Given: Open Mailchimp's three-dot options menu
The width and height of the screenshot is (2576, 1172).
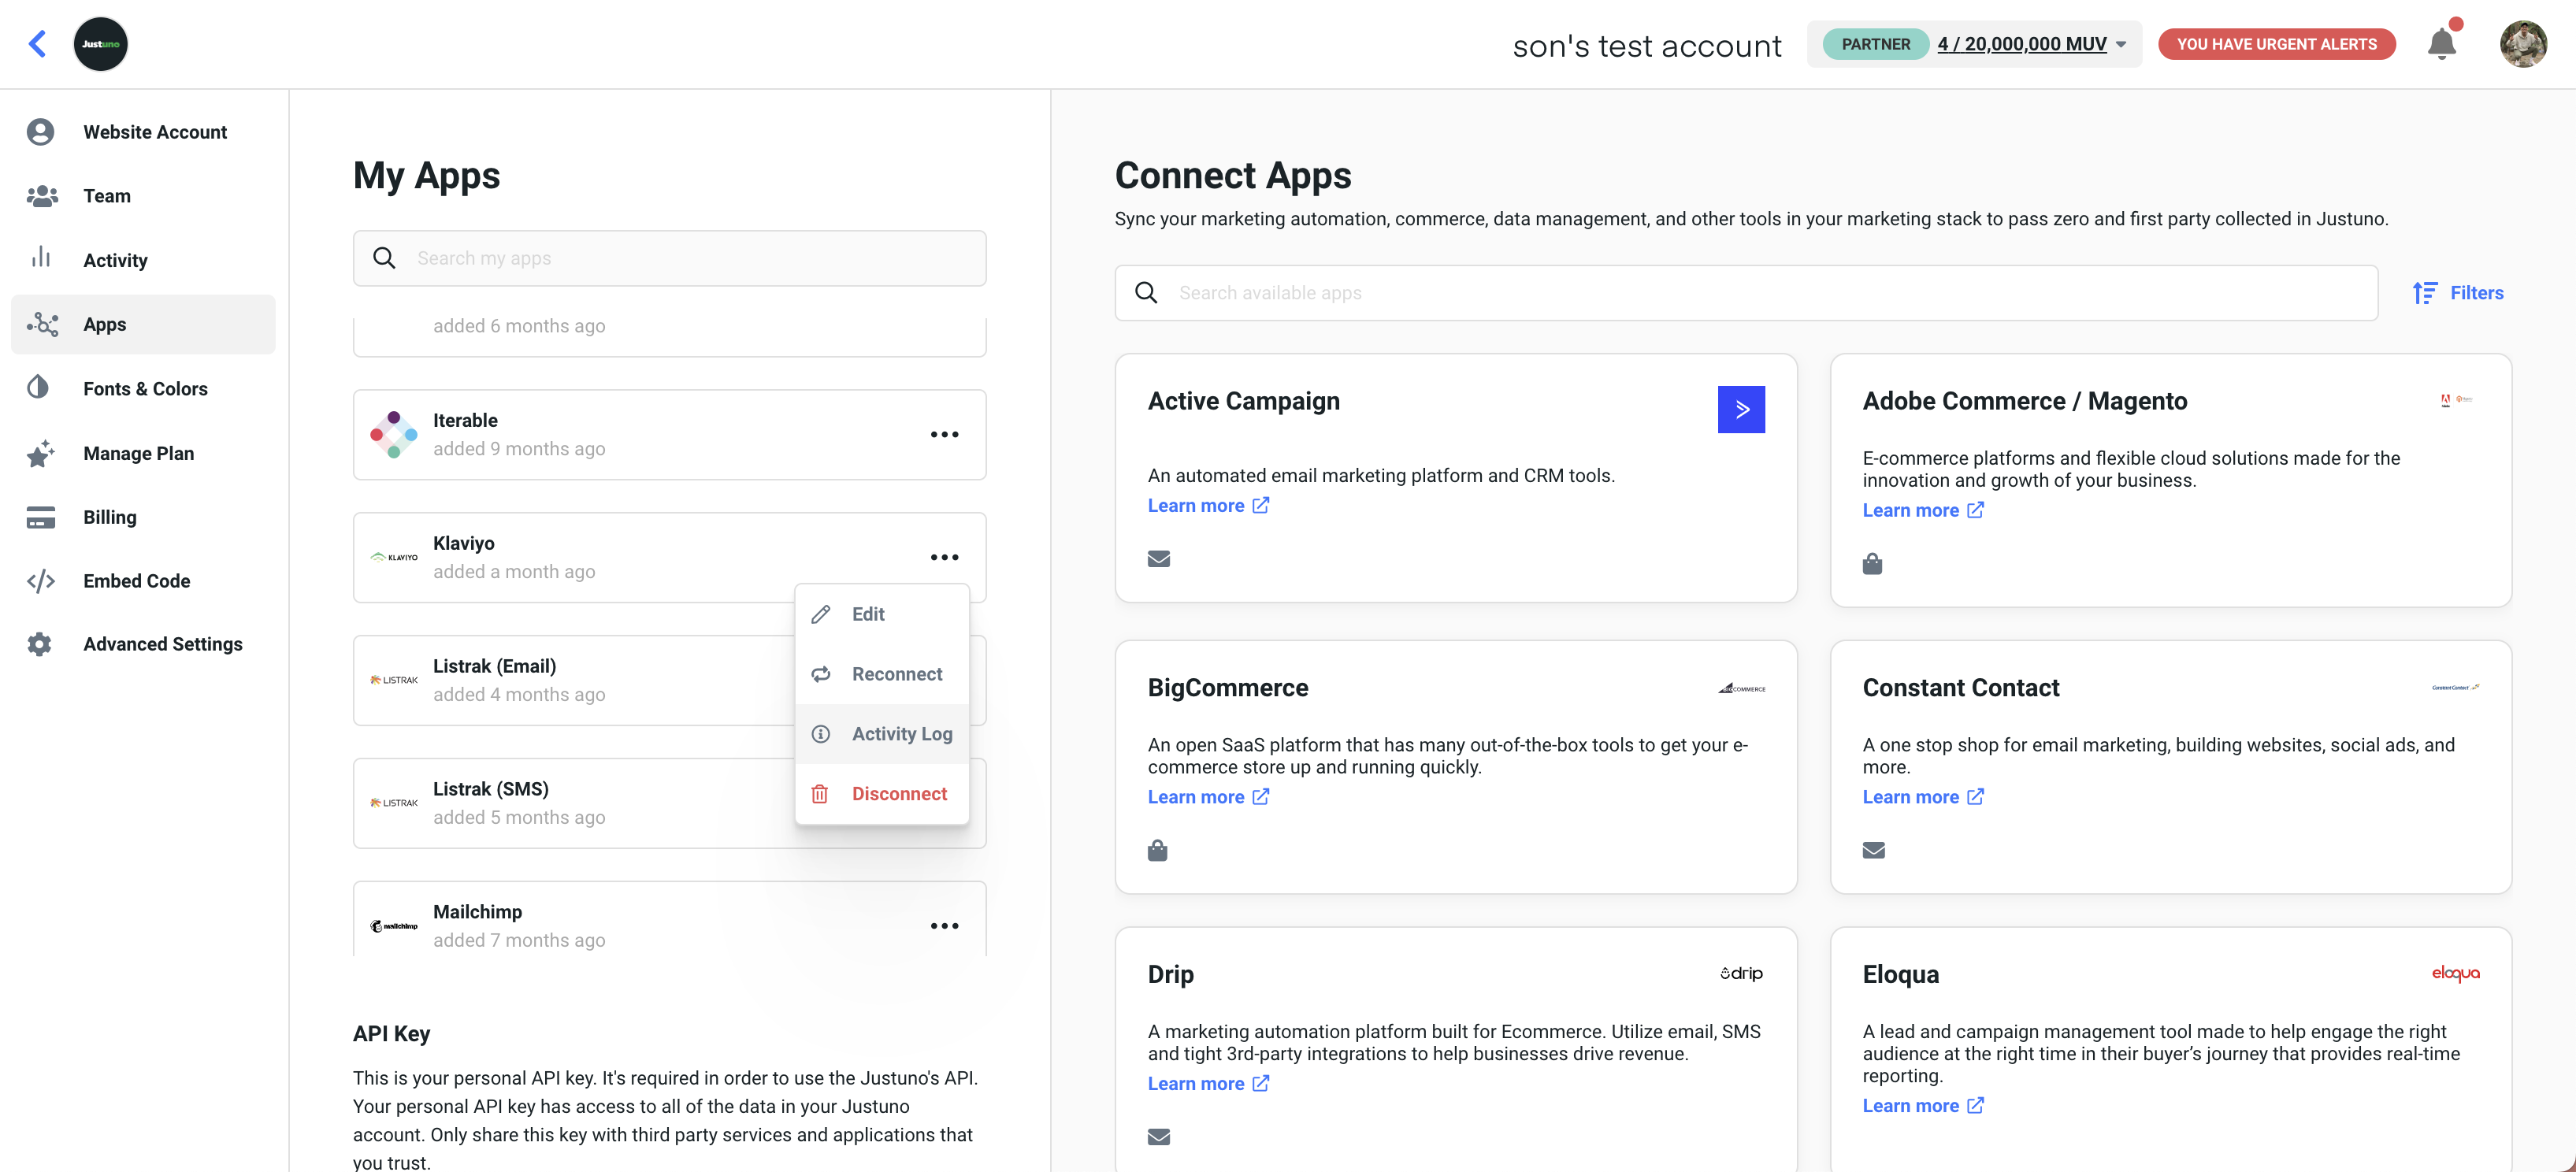Looking at the screenshot, I should tap(944, 926).
